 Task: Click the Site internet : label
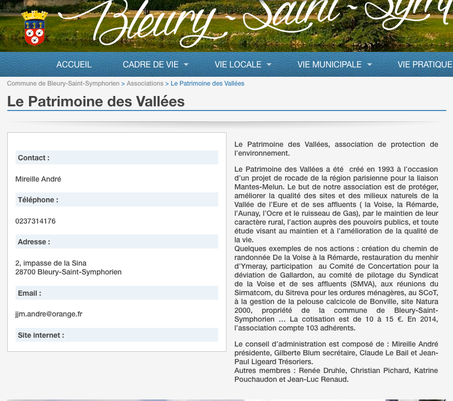[x=41, y=335]
